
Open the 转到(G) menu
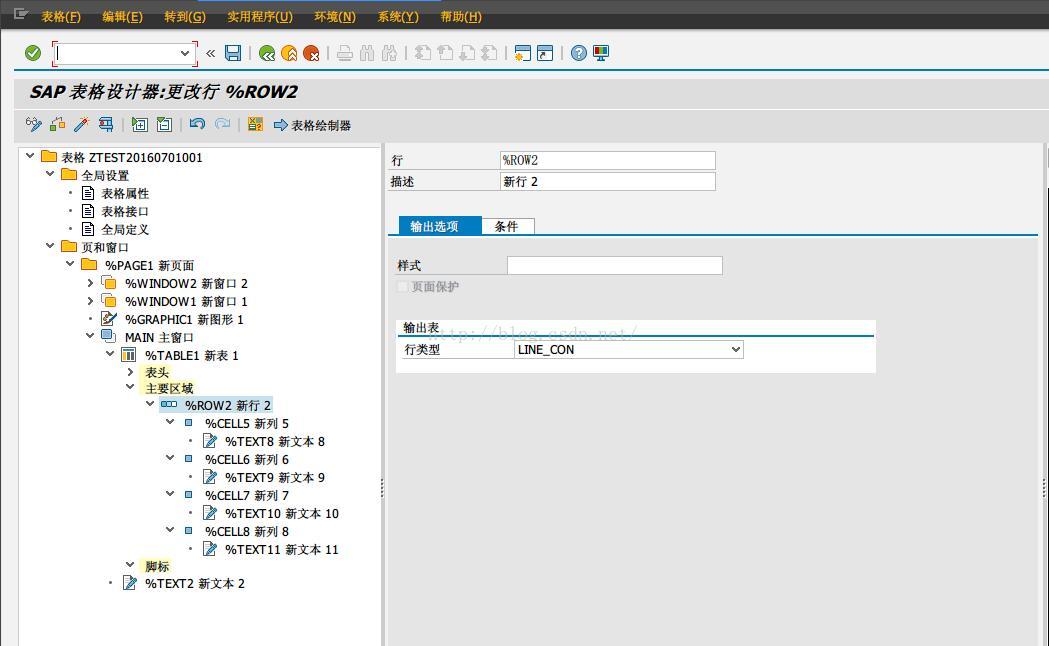[185, 17]
